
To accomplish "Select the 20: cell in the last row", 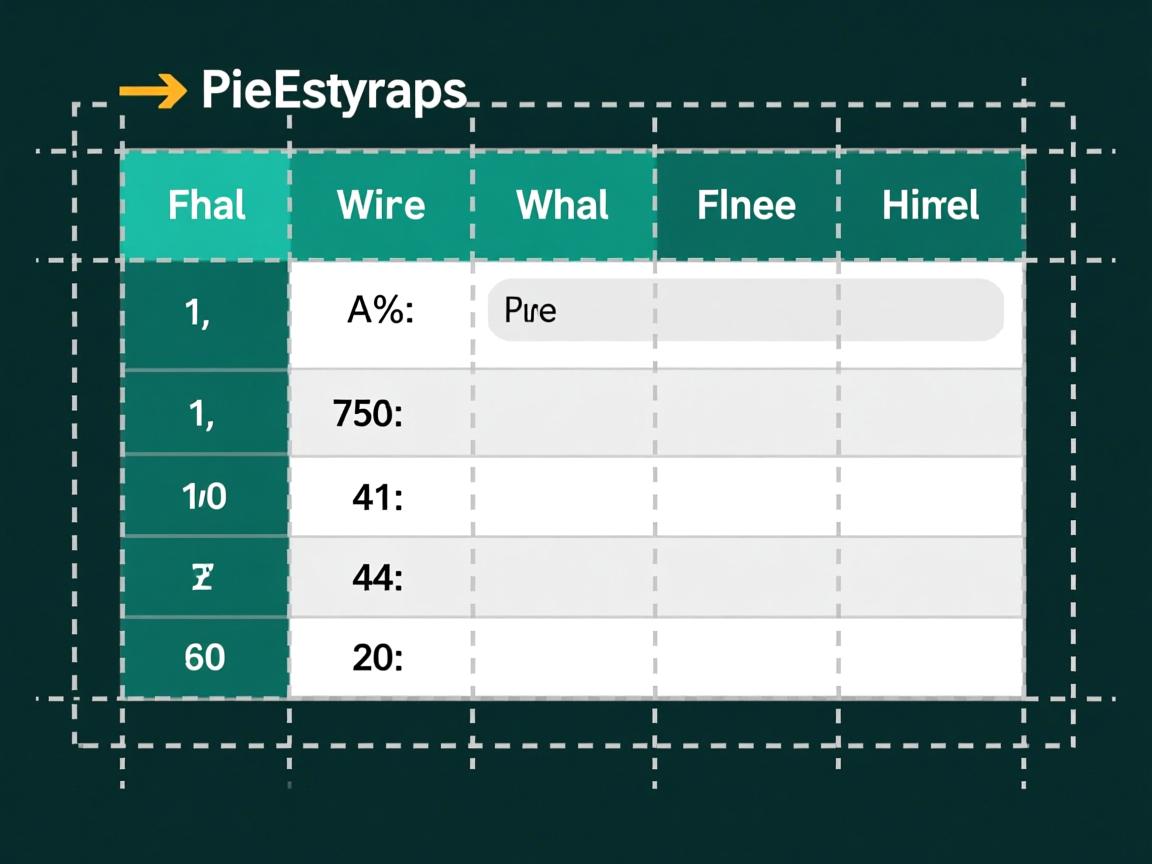I will [380, 657].
